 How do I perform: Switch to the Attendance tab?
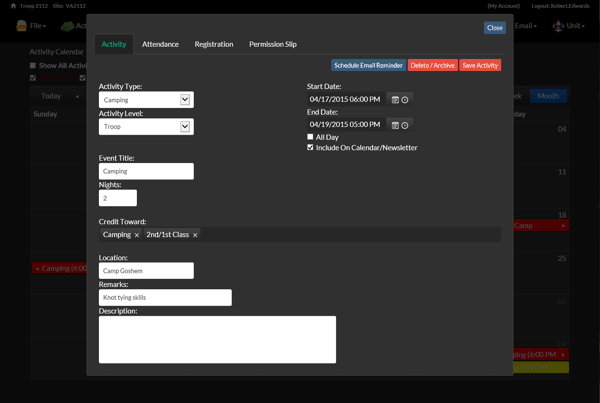pos(160,44)
